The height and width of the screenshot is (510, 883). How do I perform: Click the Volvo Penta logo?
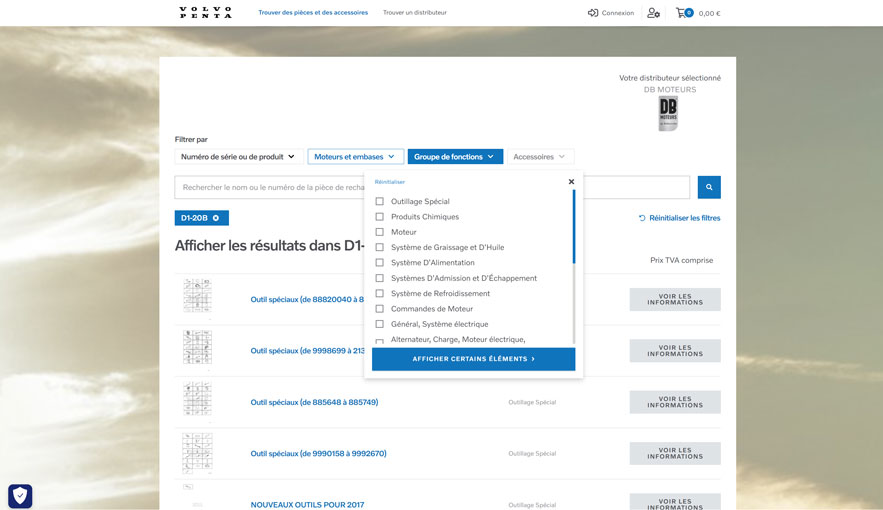205,13
